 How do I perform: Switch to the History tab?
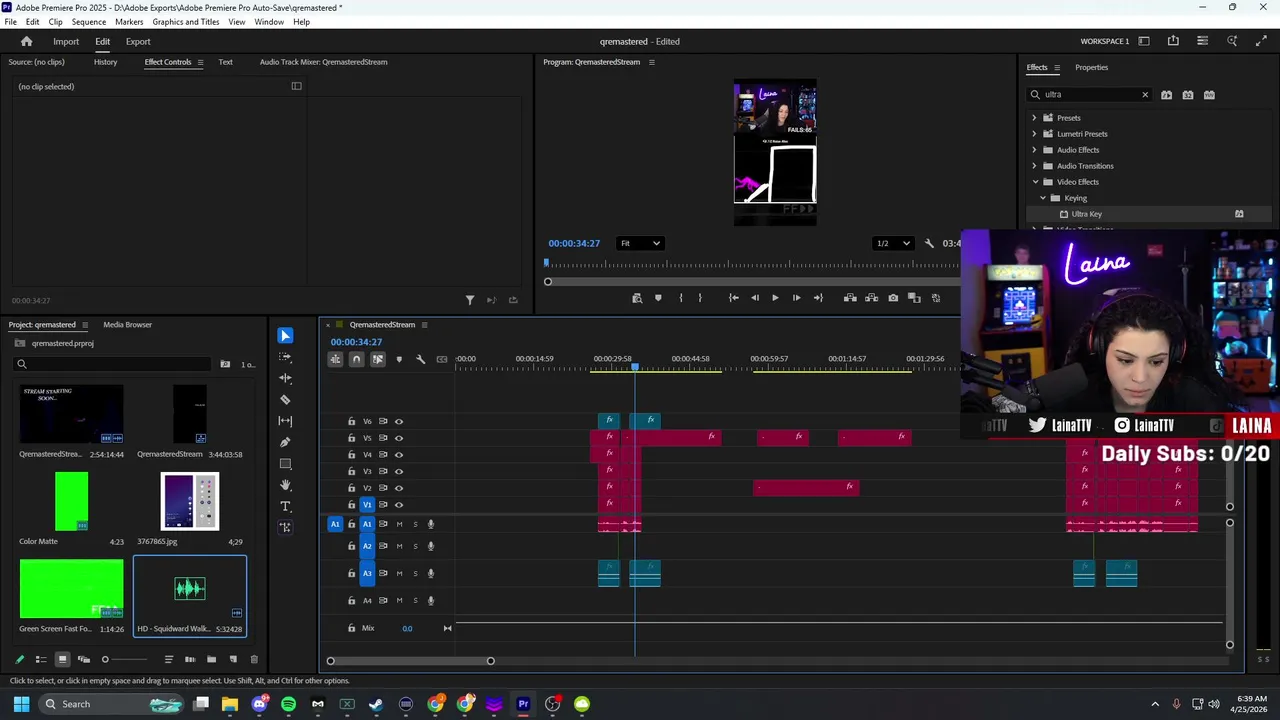pyautogui.click(x=105, y=62)
